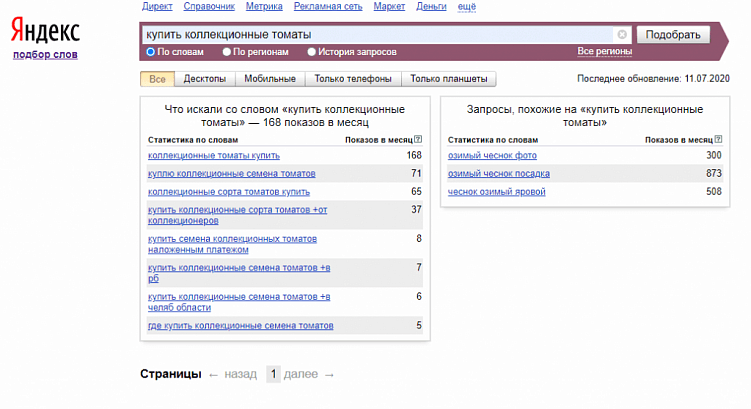751x409 pixels.
Task: Switch to the 'Только телефоны' tab
Action: [x=353, y=79]
